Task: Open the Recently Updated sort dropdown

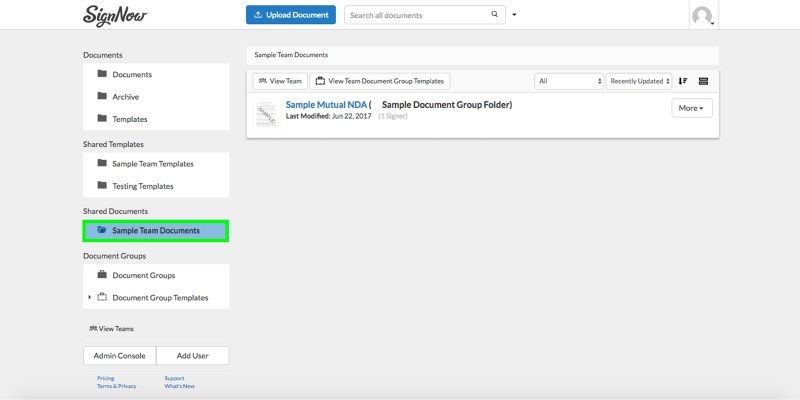Action: click(637, 81)
